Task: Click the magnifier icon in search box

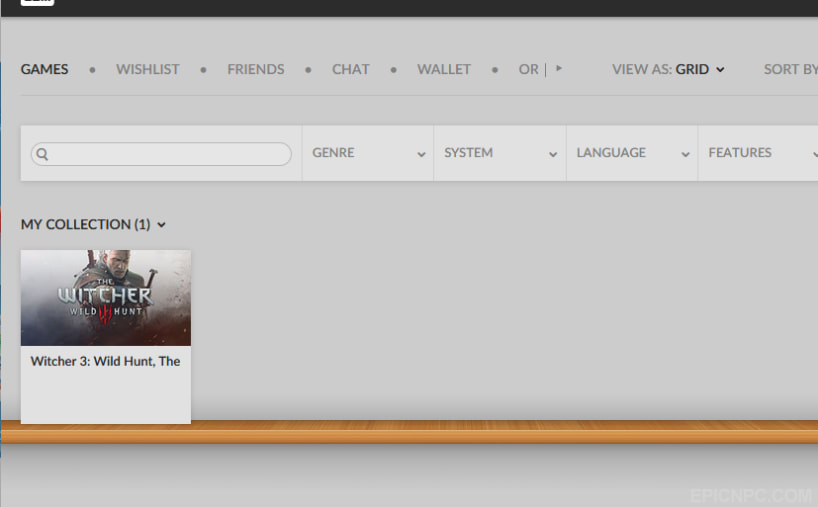Action: pyautogui.click(x=42, y=154)
